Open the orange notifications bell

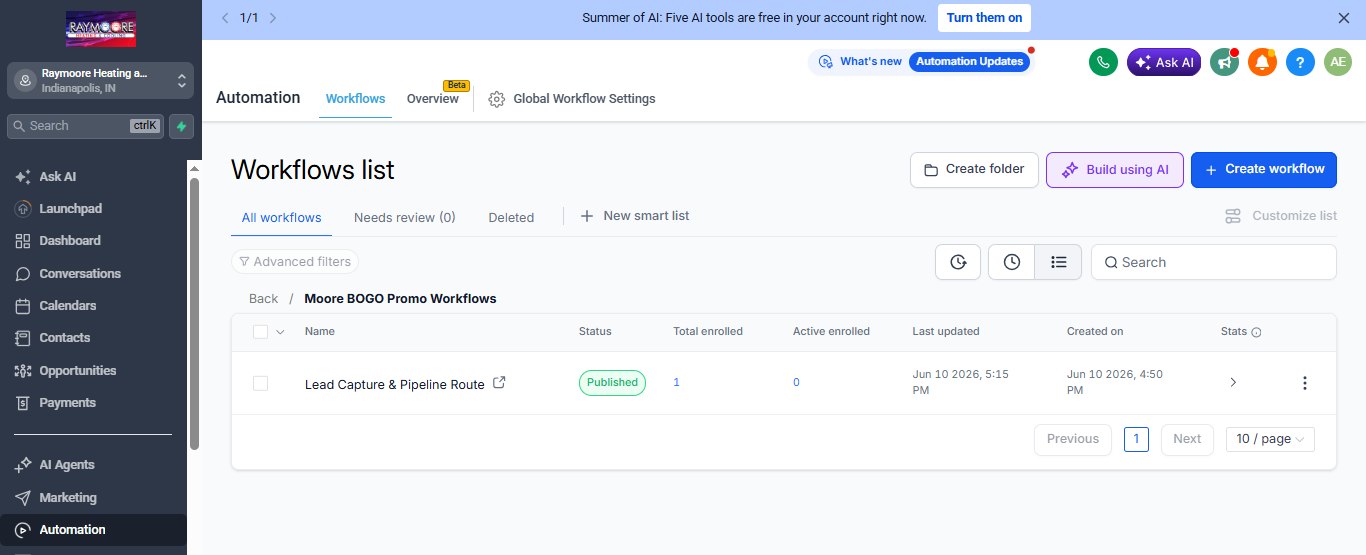click(1262, 62)
